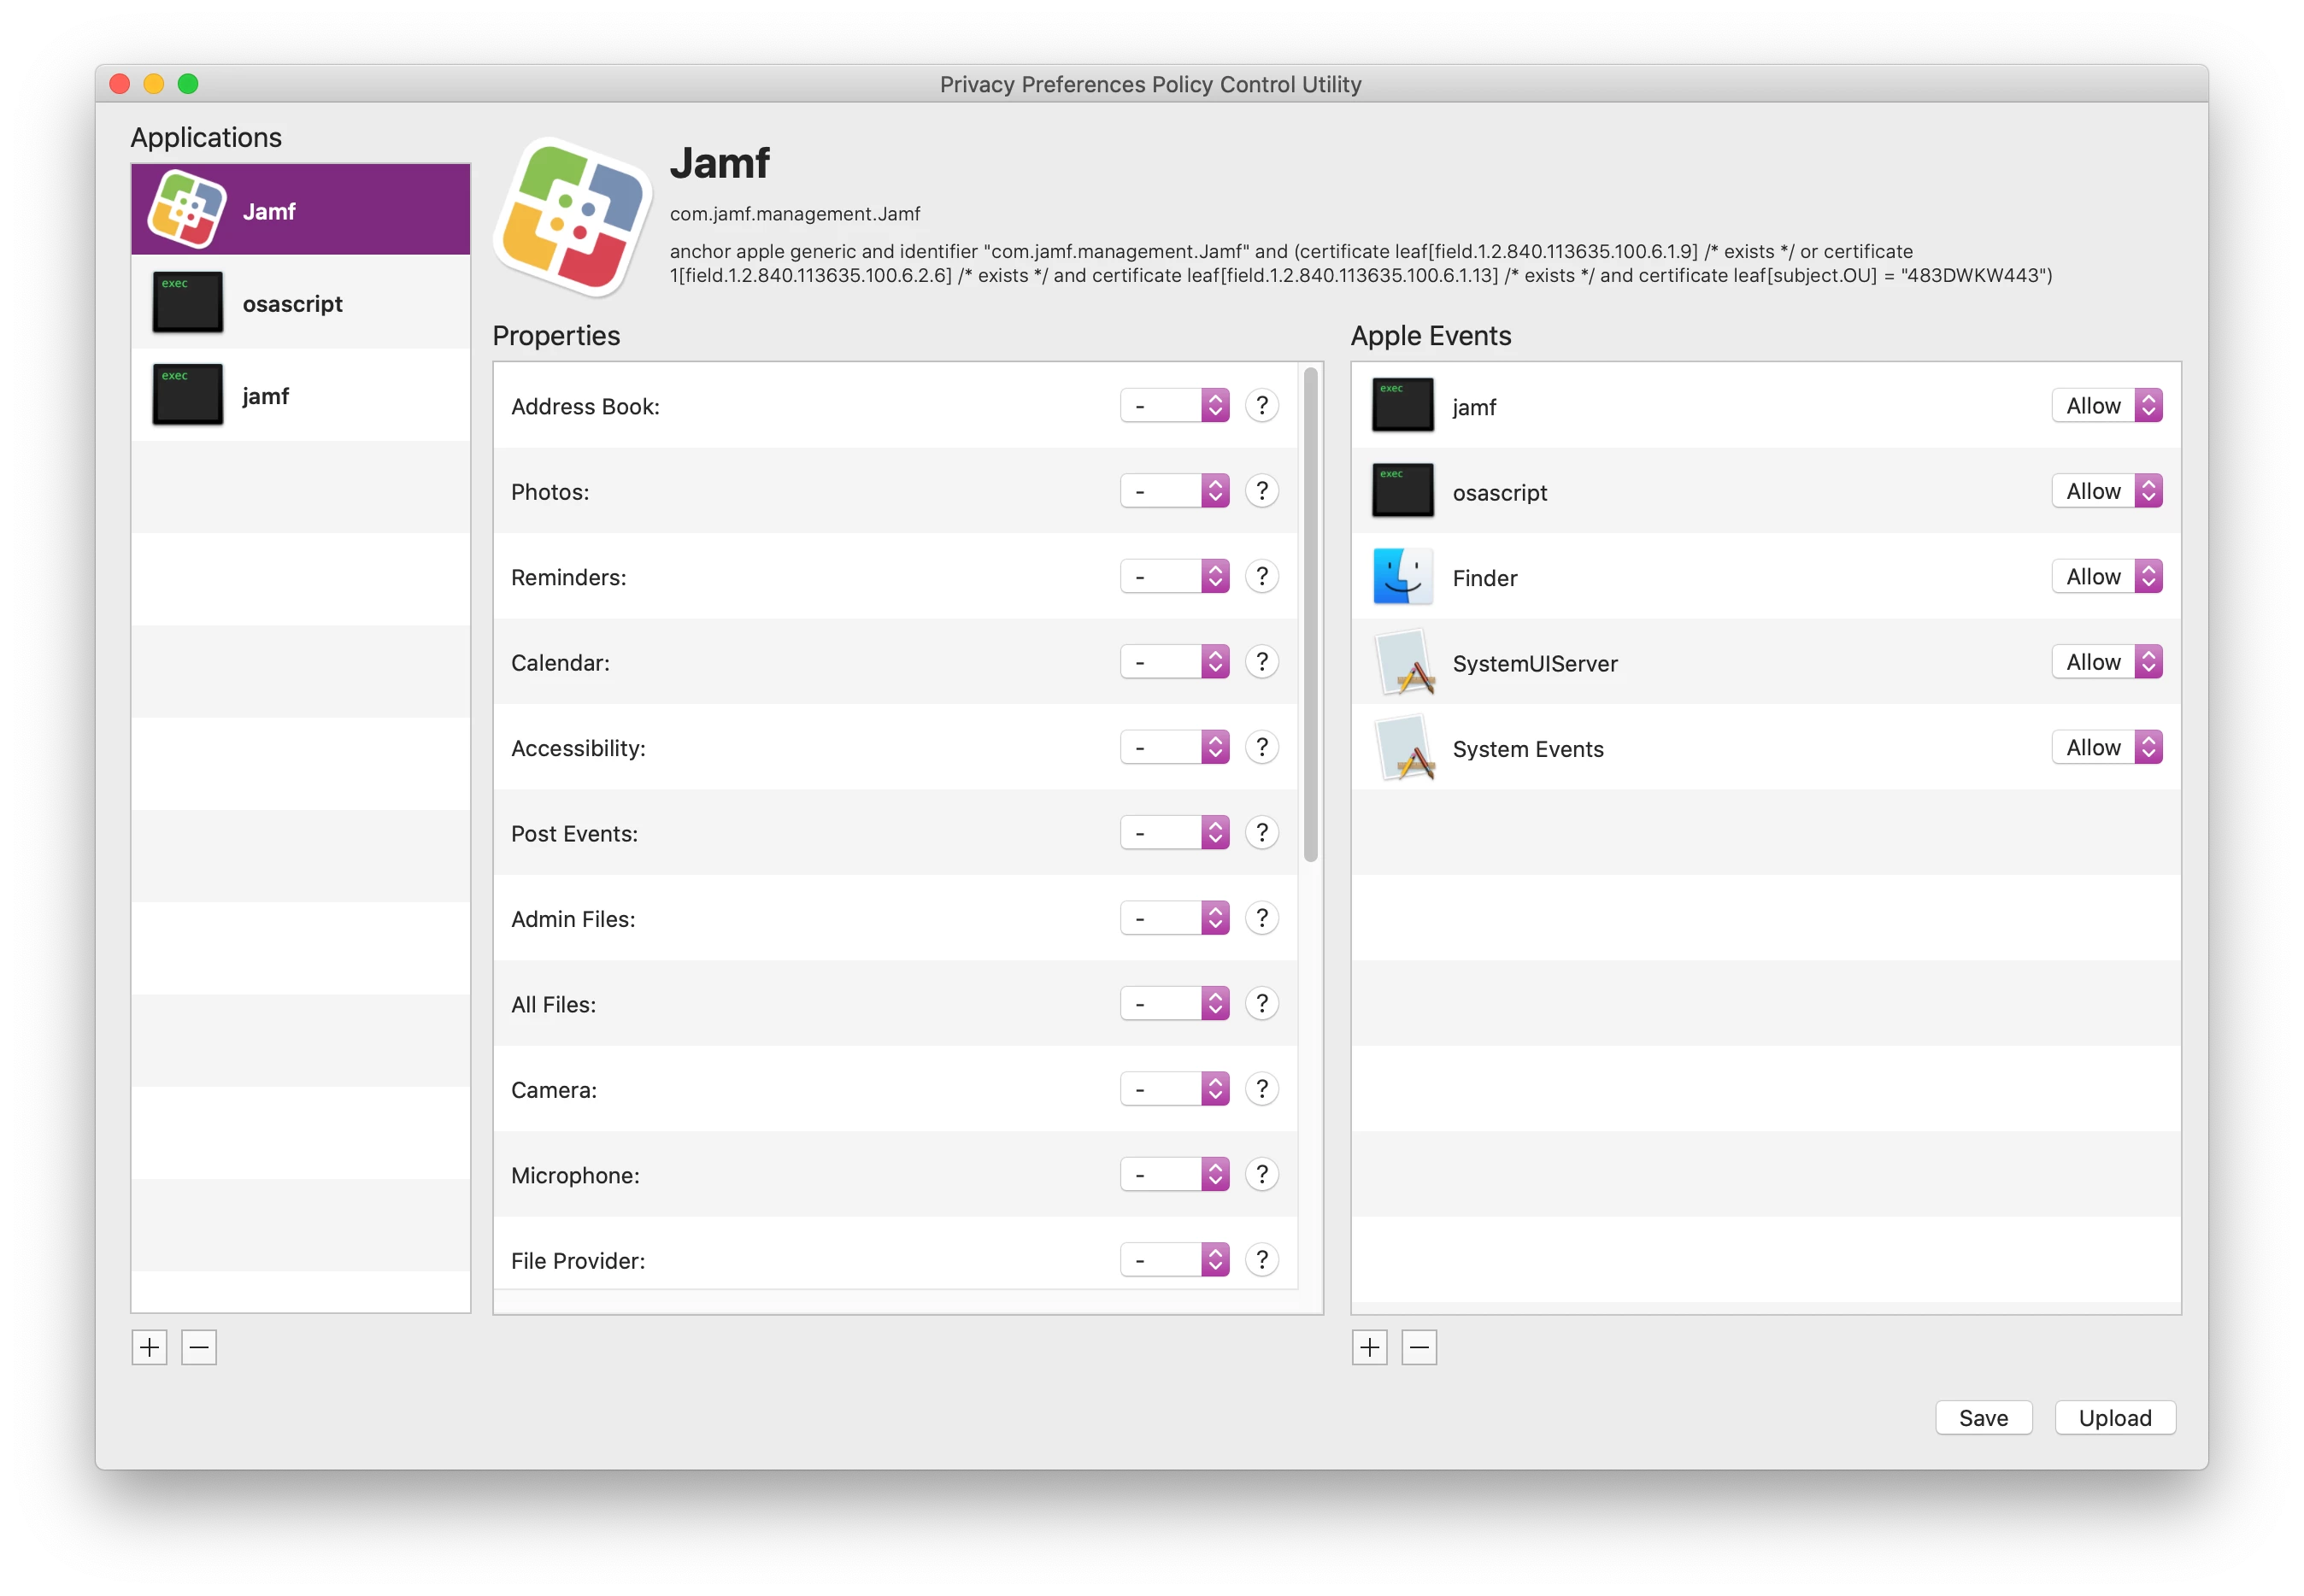Change SystemUIServer Allow dropdown

pos(2107,662)
